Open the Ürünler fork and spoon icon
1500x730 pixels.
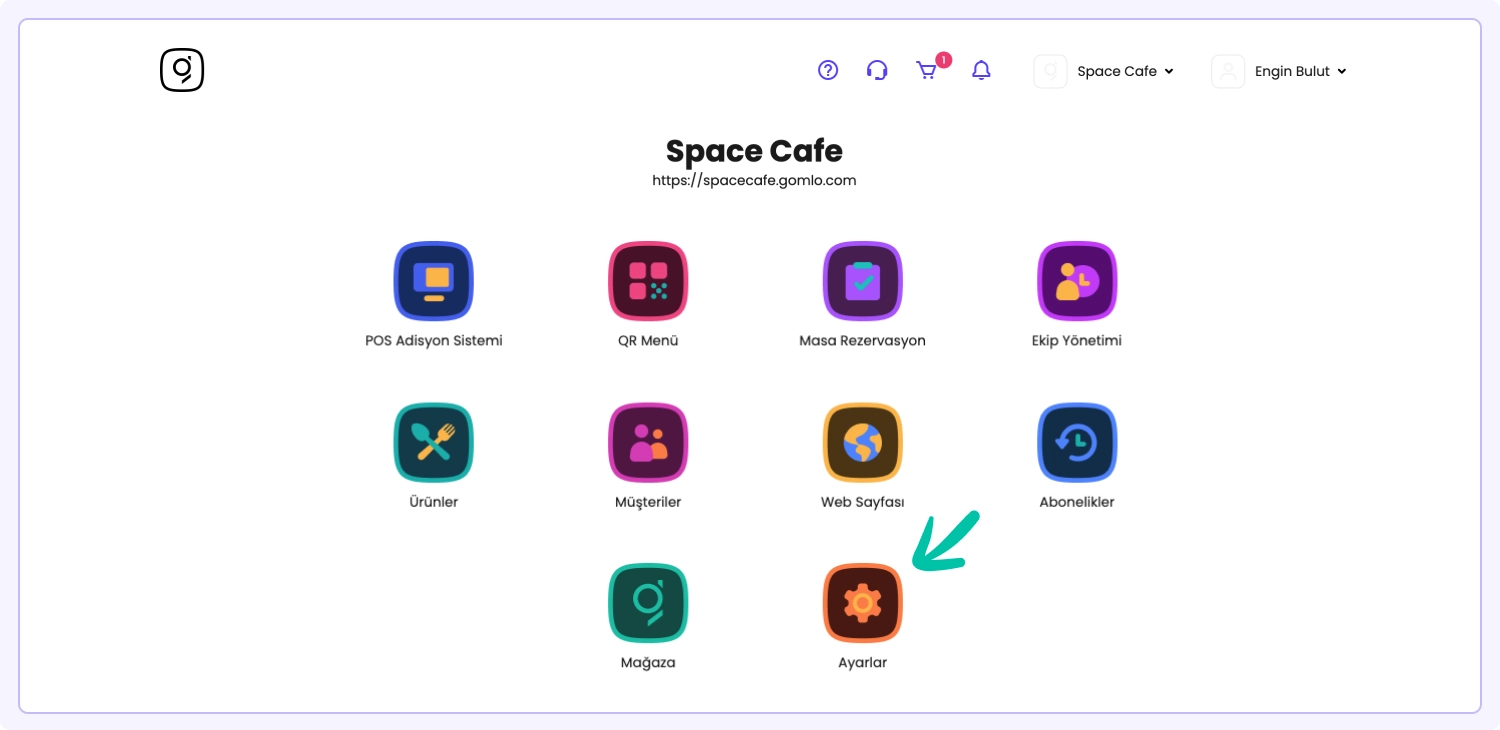[433, 442]
